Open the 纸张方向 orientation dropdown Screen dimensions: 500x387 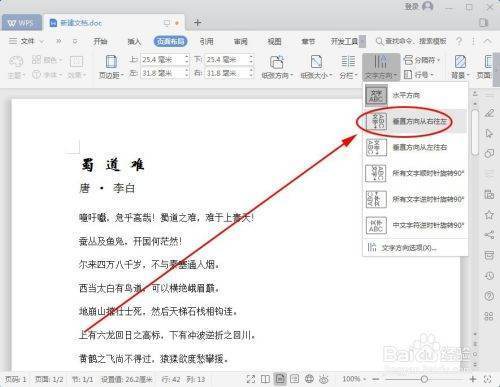point(277,67)
